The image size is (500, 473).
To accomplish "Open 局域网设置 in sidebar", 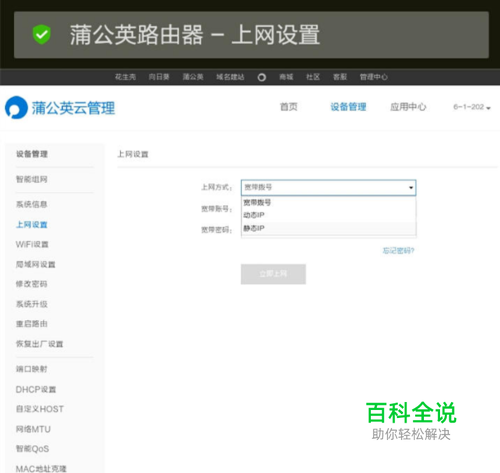I will tap(36, 265).
